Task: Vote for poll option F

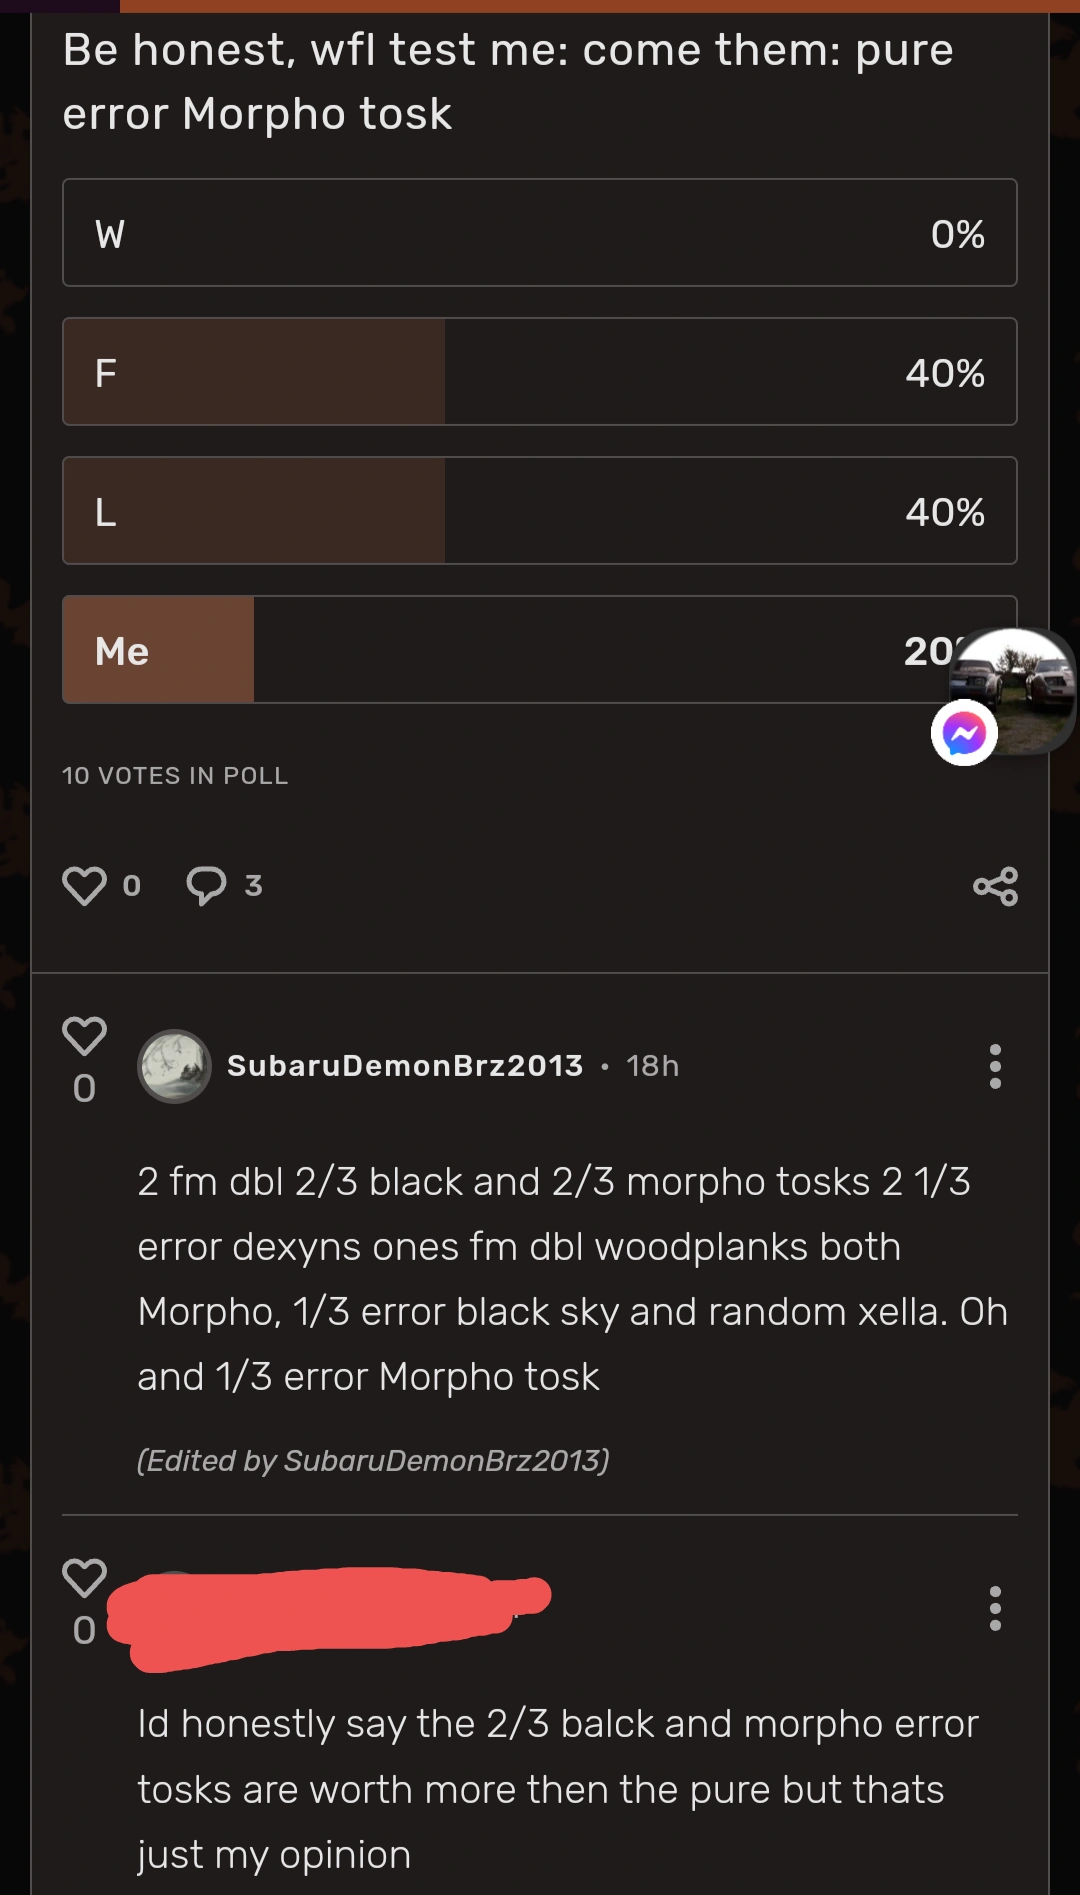Action: 540,372
